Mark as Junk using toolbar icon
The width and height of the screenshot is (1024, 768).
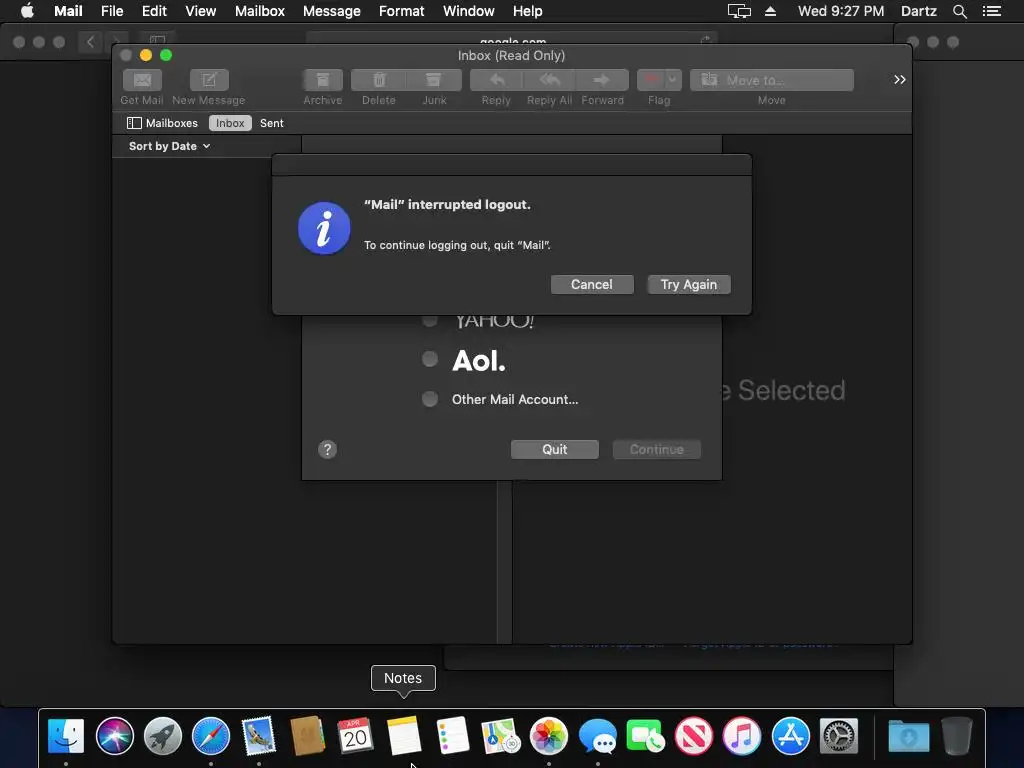coord(434,80)
